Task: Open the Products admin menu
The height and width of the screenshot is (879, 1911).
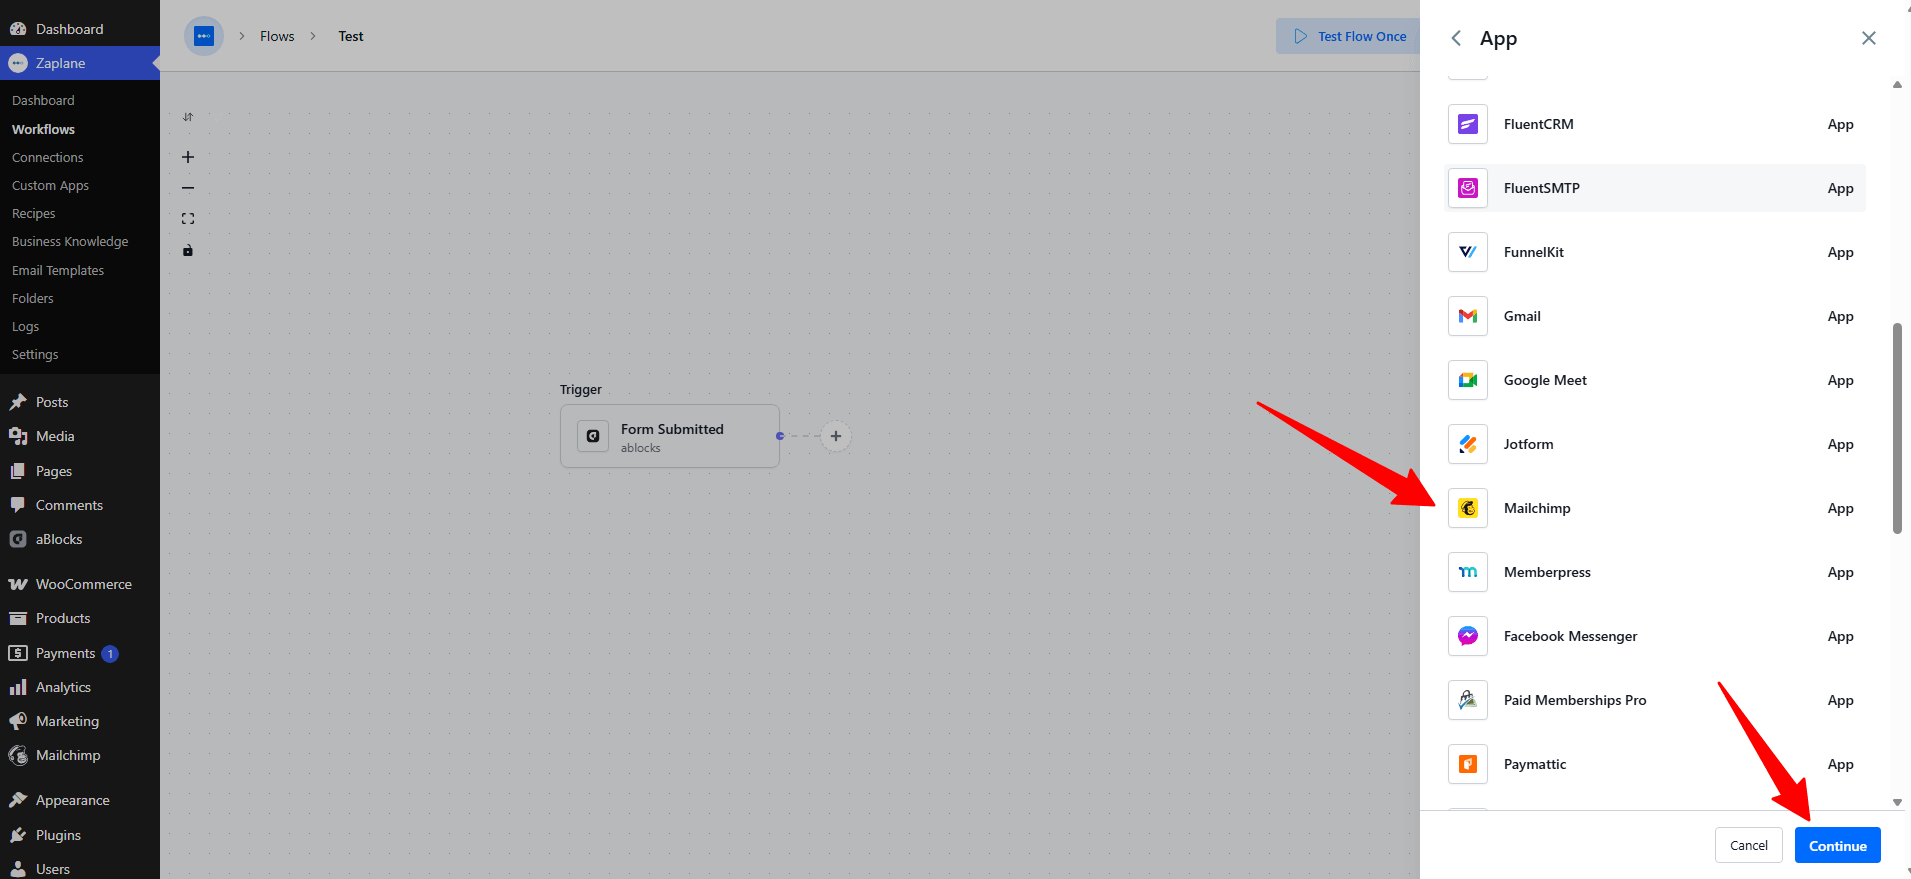Action: (x=80, y=618)
